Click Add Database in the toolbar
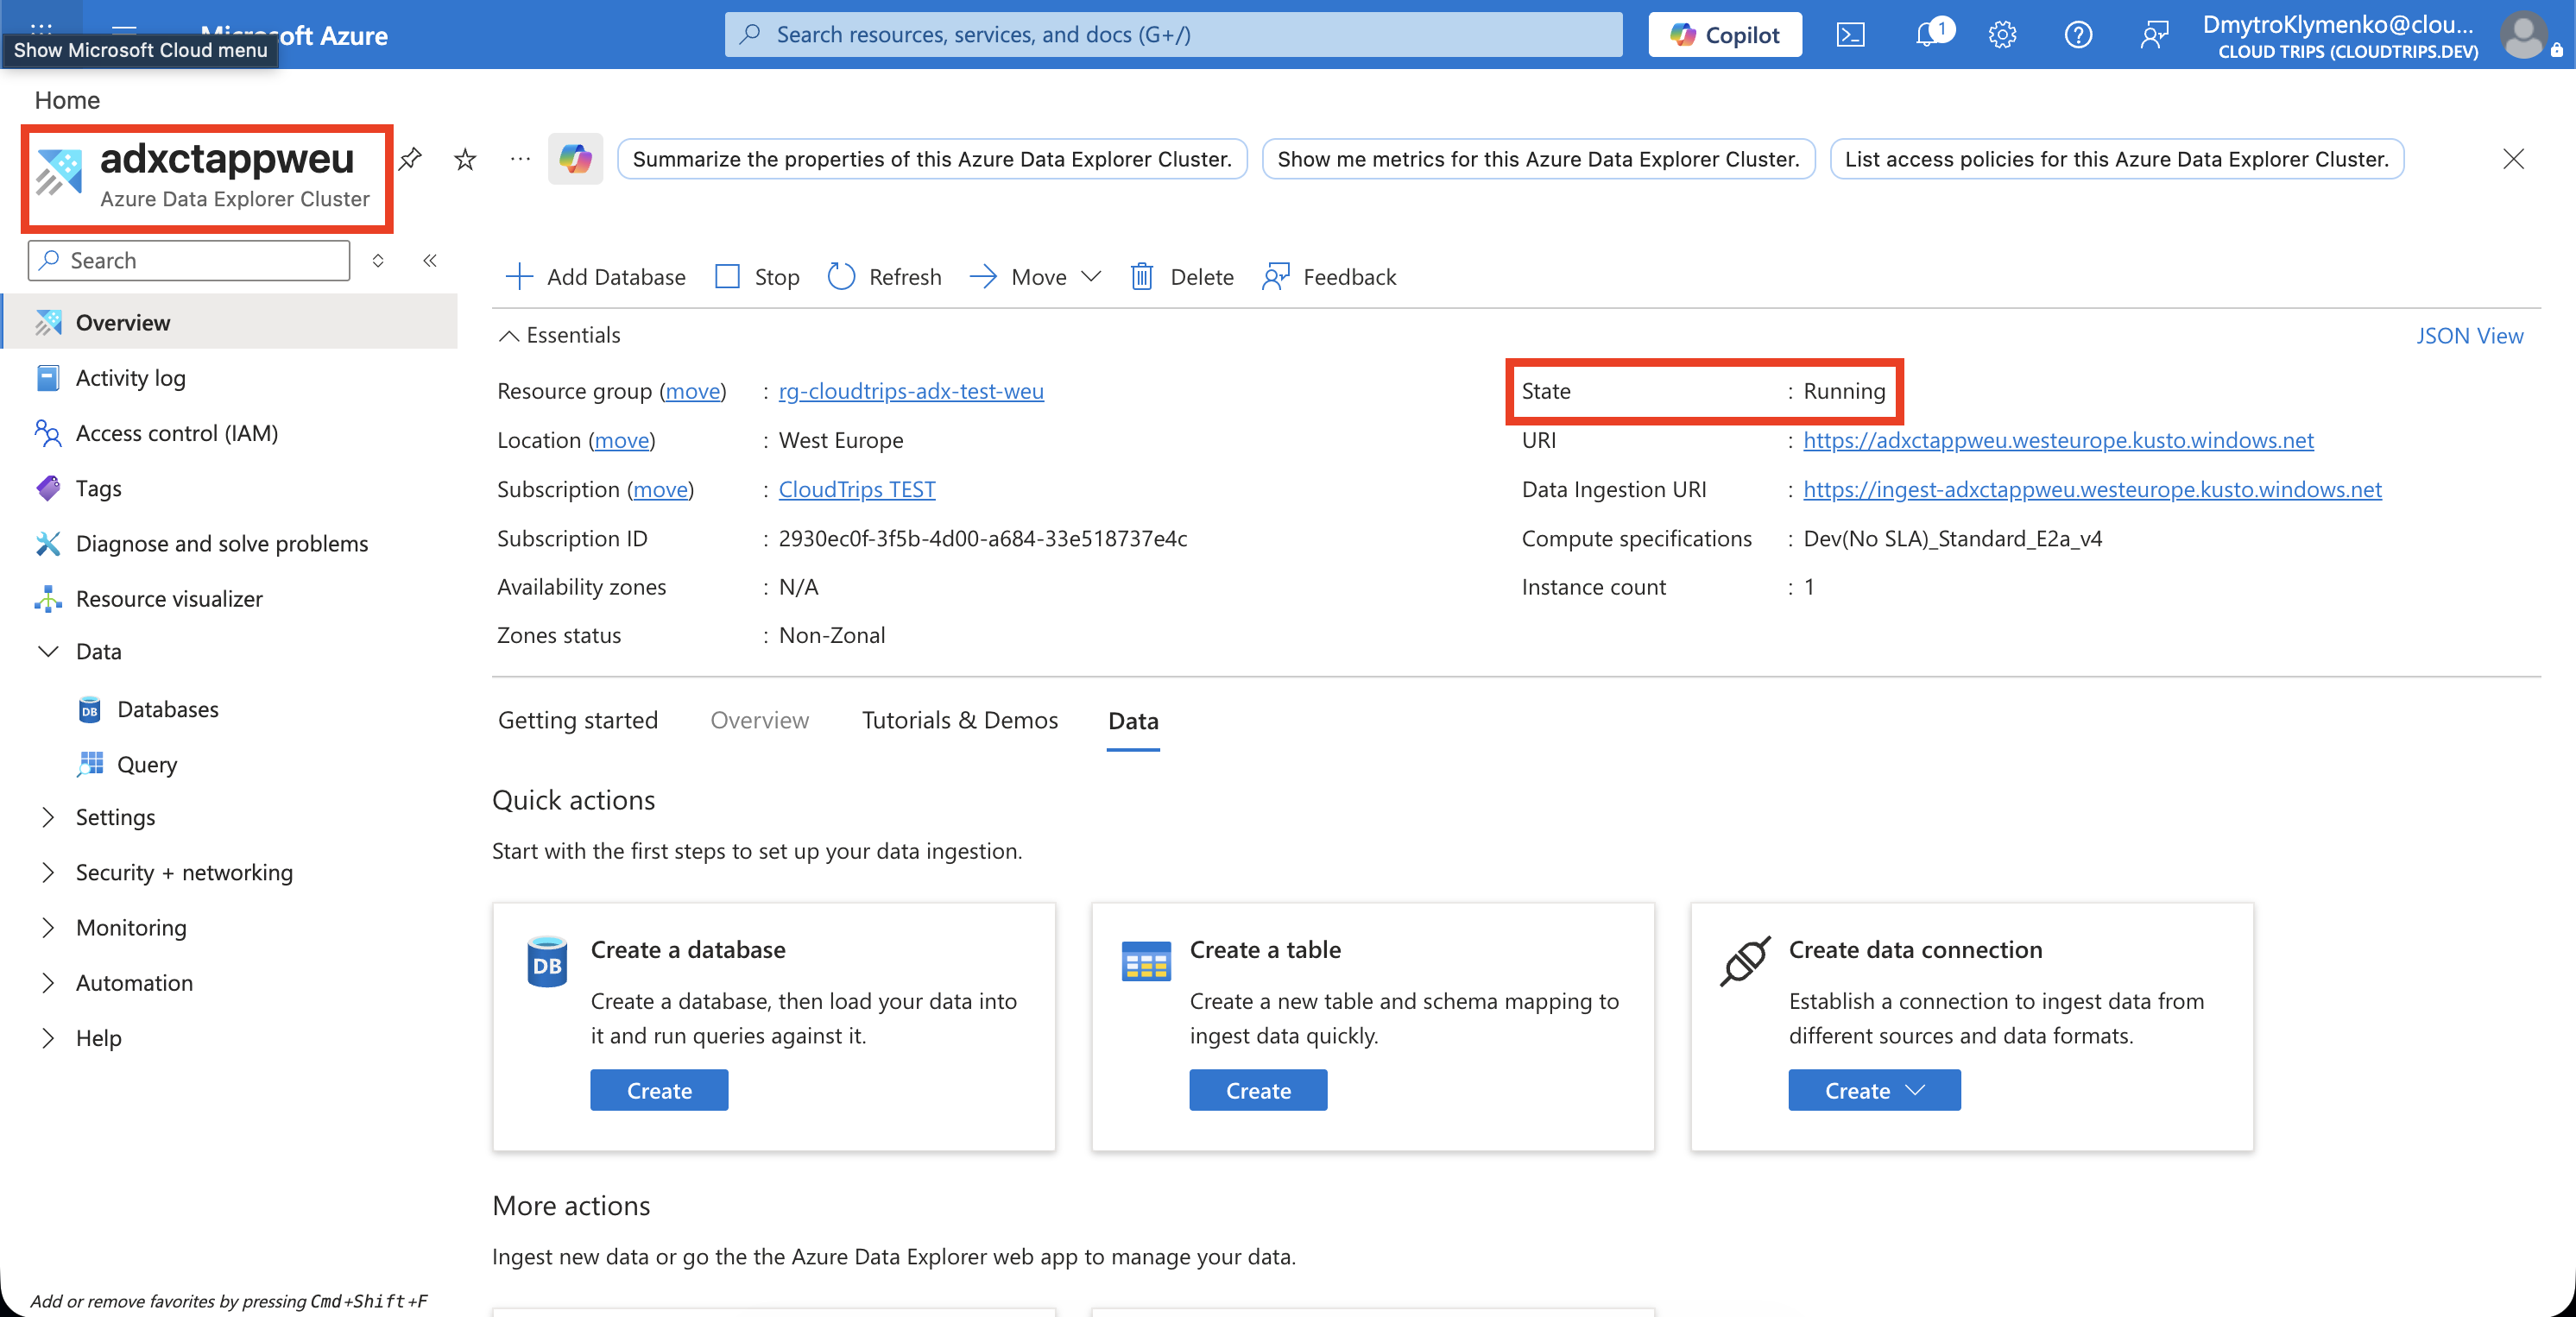Image resolution: width=2576 pixels, height=1317 pixels. 596,277
